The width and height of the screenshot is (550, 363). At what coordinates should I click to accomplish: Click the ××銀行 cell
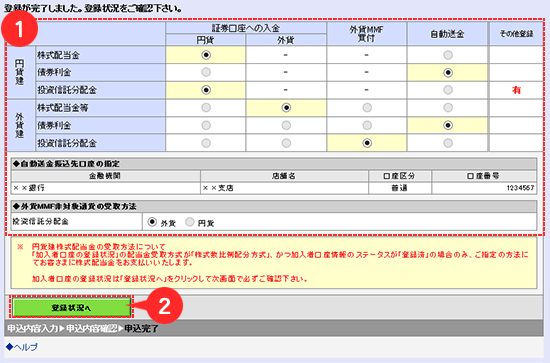[106, 188]
